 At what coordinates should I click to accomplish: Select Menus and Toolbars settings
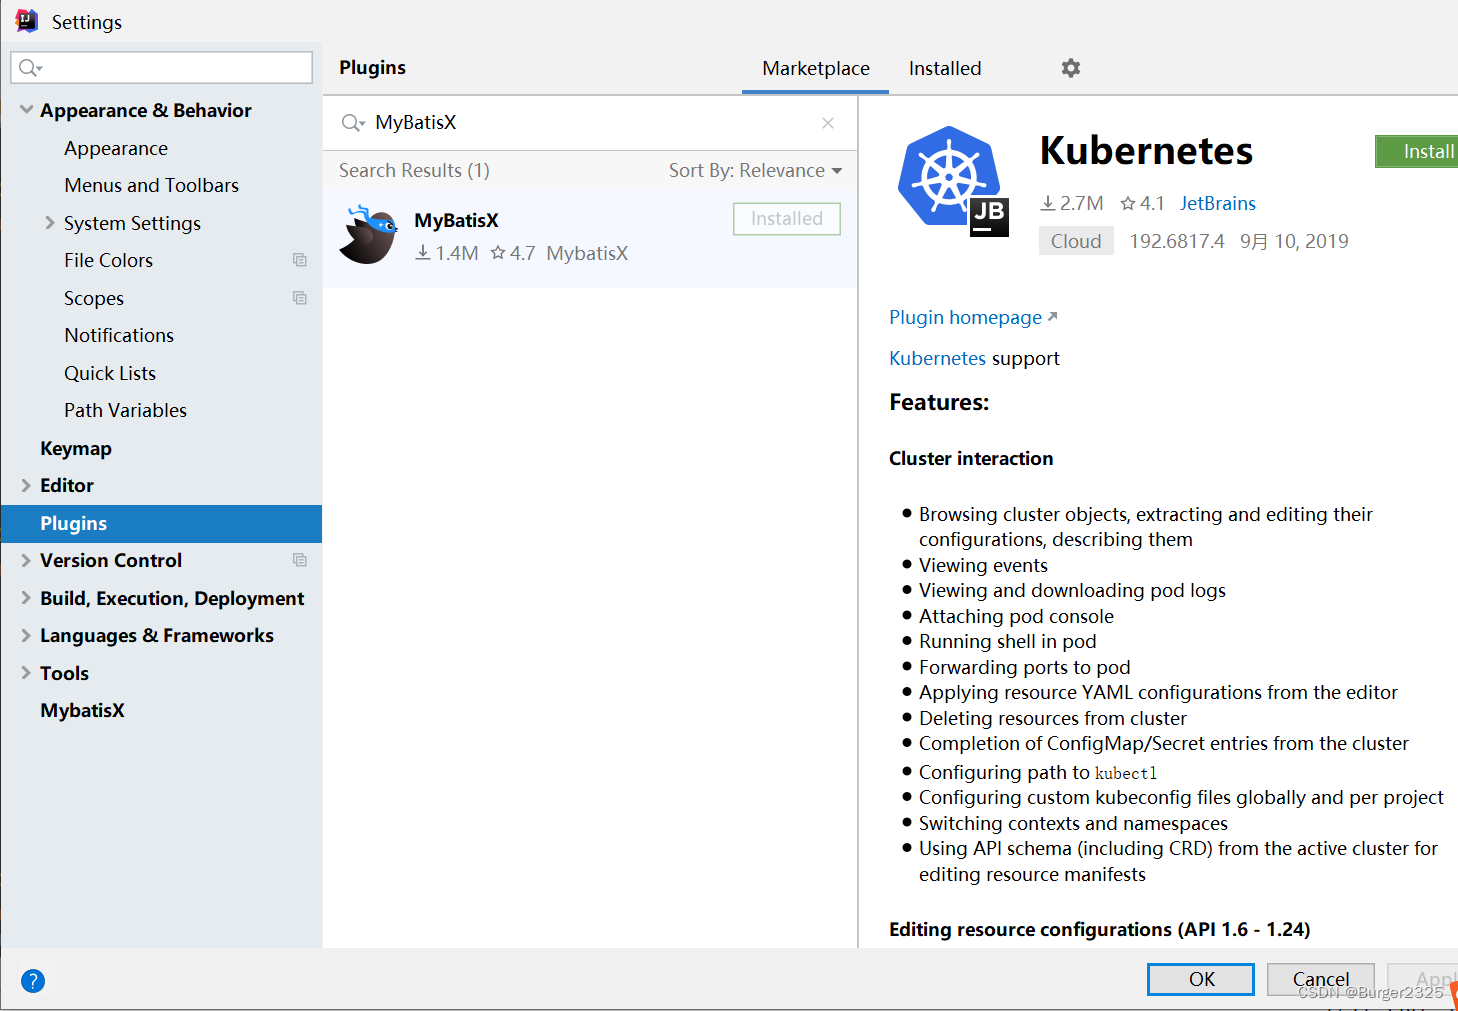point(152,185)
